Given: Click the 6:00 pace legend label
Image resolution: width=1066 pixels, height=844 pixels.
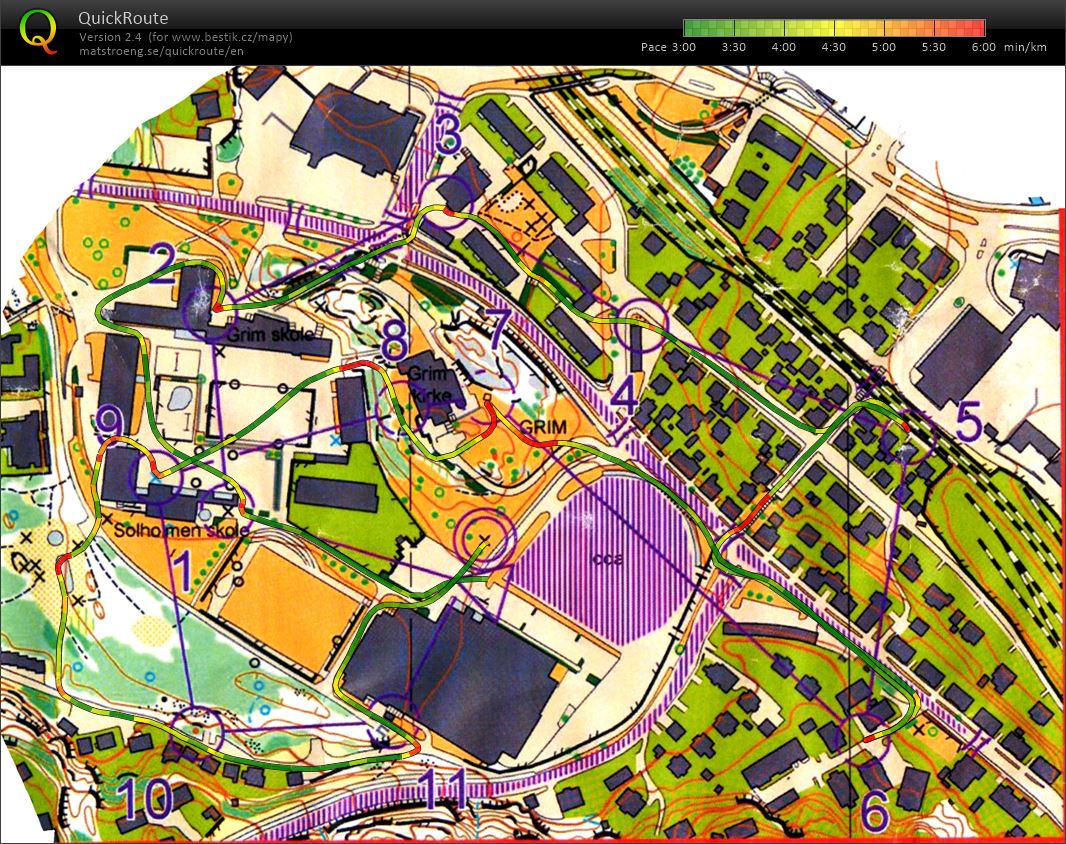Looking at the screenshot, I should pyautogui.click(x=984, y=47).
